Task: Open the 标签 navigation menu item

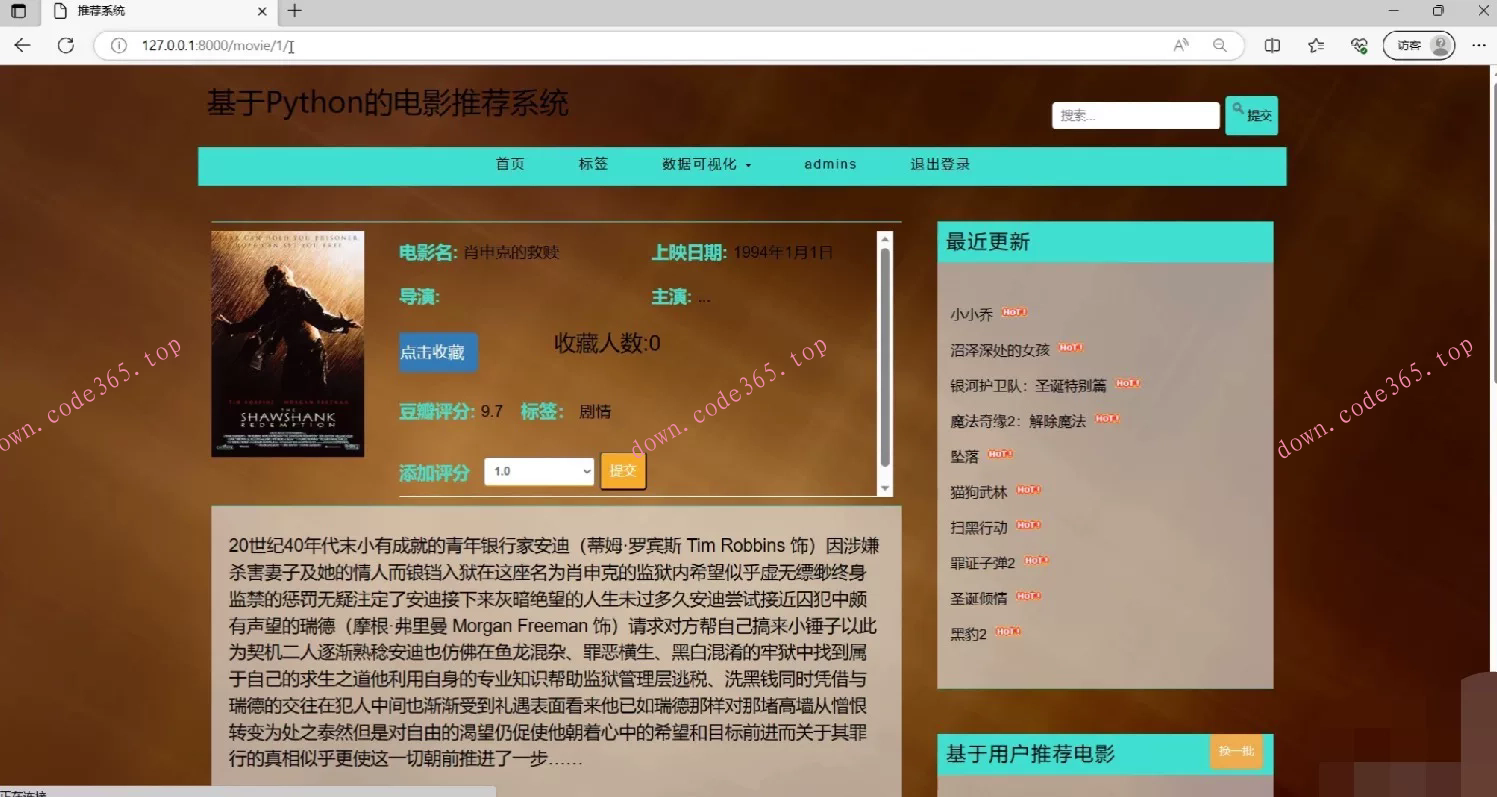Action: pyautogui.click(x=593, y=164)
